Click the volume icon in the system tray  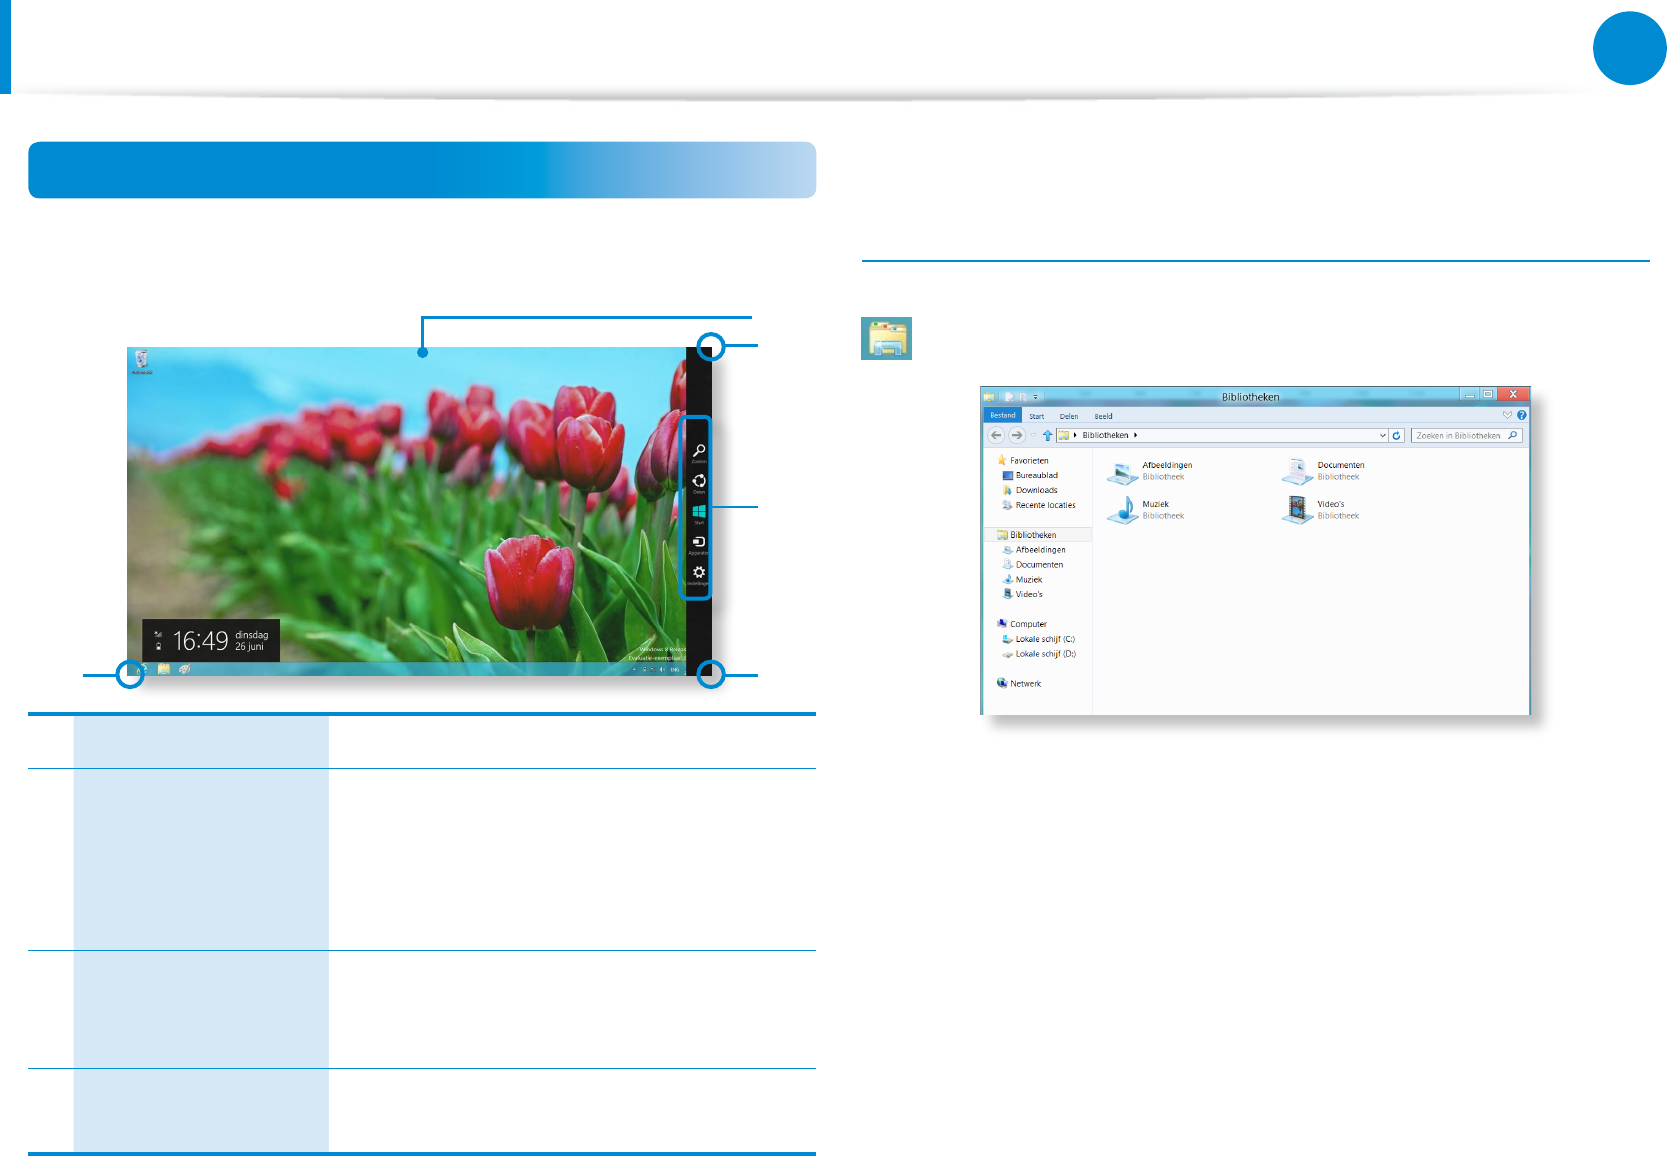tap(662, 669)
